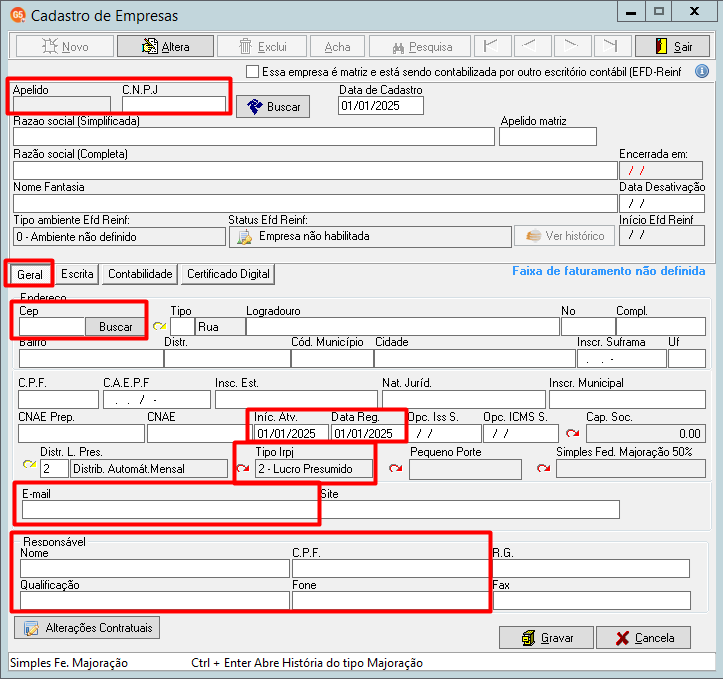The image size is (723, 679).
Task: Click the E-mail input field
Action: coord(169,510)
